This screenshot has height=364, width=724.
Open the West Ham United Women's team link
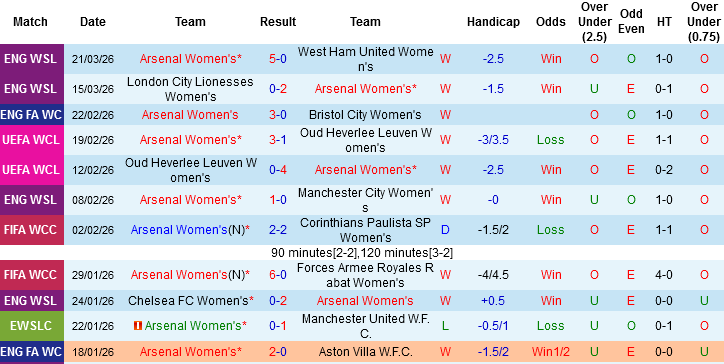pos(365,59)
